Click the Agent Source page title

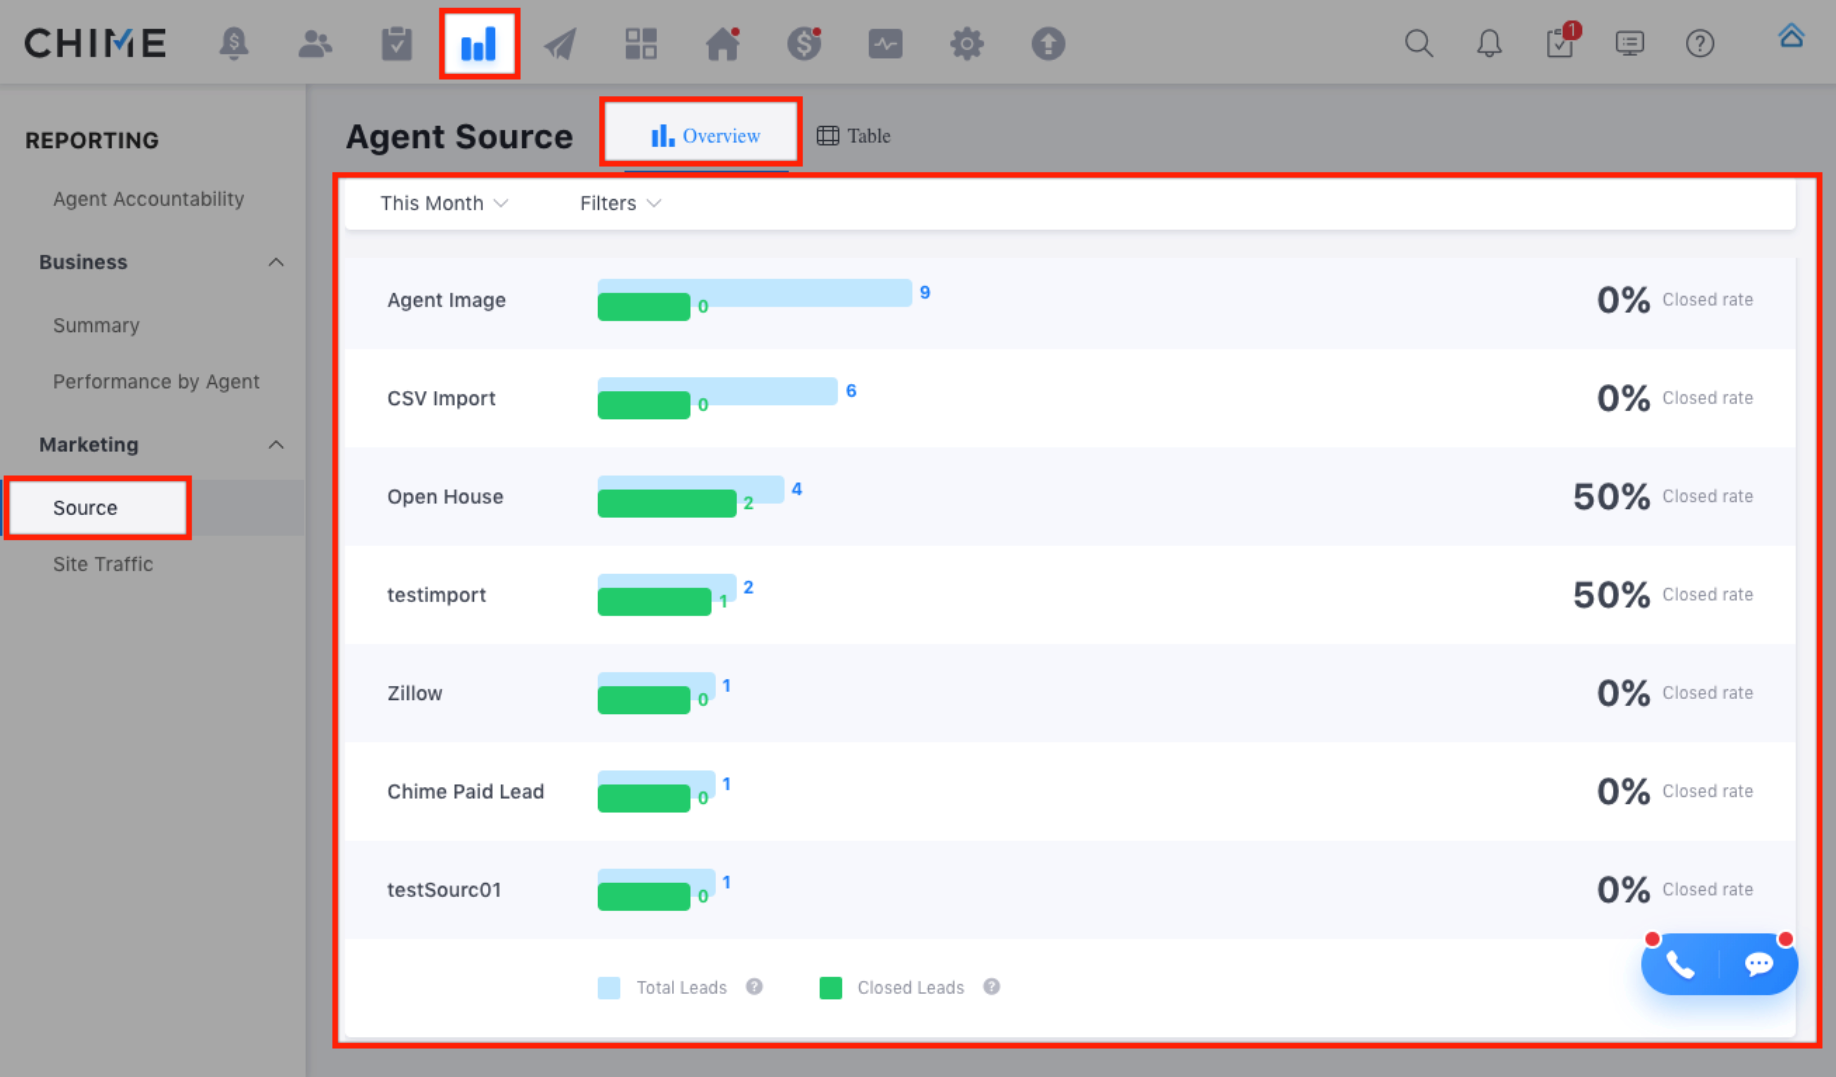point(459,136)
